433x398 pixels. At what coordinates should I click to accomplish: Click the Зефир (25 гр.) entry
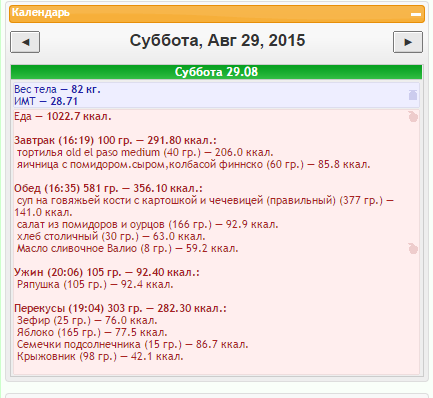[87, 320]
